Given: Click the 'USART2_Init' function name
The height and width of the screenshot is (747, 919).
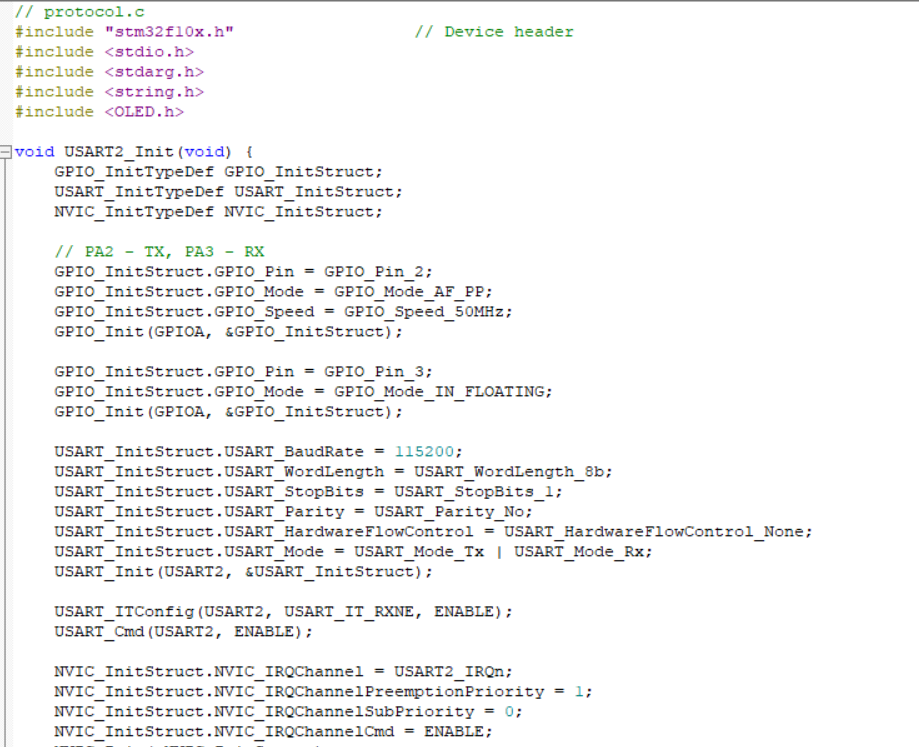Looking at the screenshot, I should (119, 152).
